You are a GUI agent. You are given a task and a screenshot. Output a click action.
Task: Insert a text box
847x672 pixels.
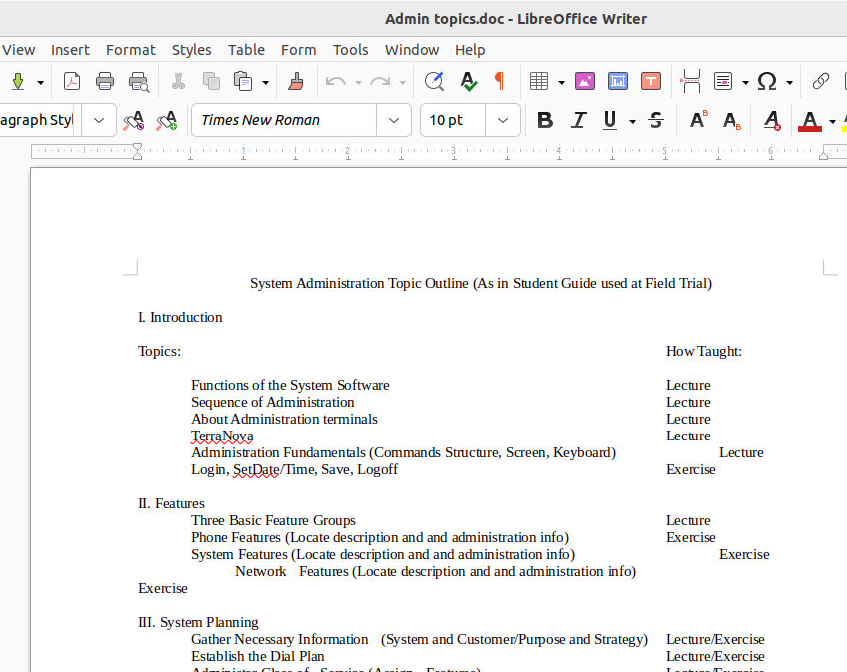(651, 81)
